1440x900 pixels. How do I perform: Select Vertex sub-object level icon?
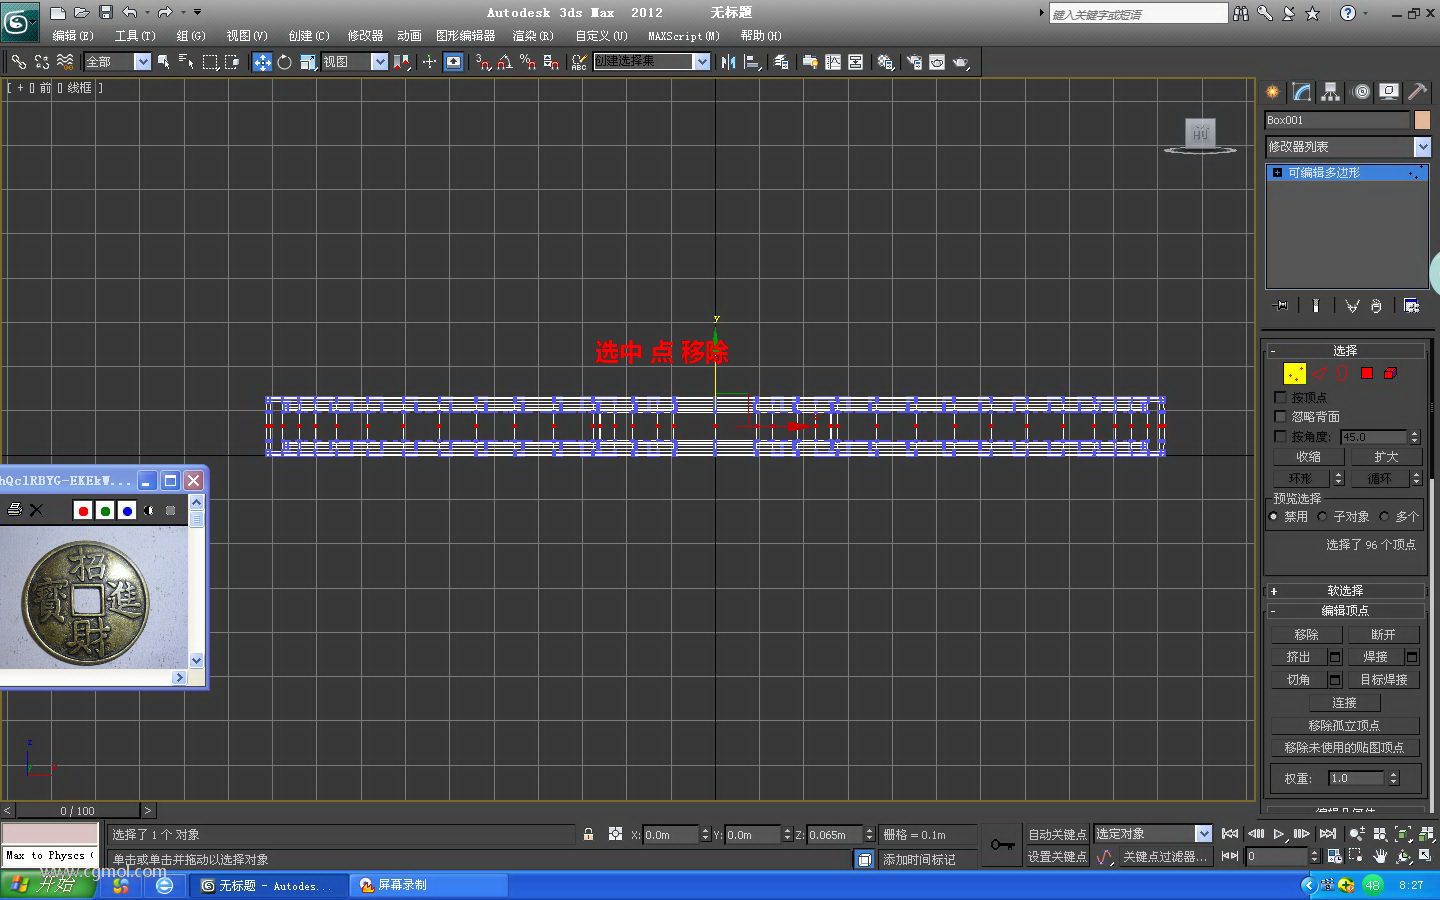point(1295,374)
